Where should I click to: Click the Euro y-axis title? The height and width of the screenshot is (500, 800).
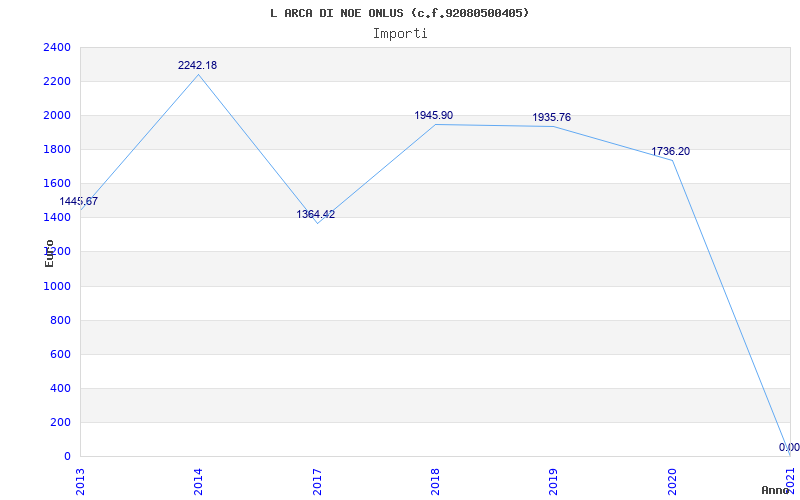tap(49, 253)
